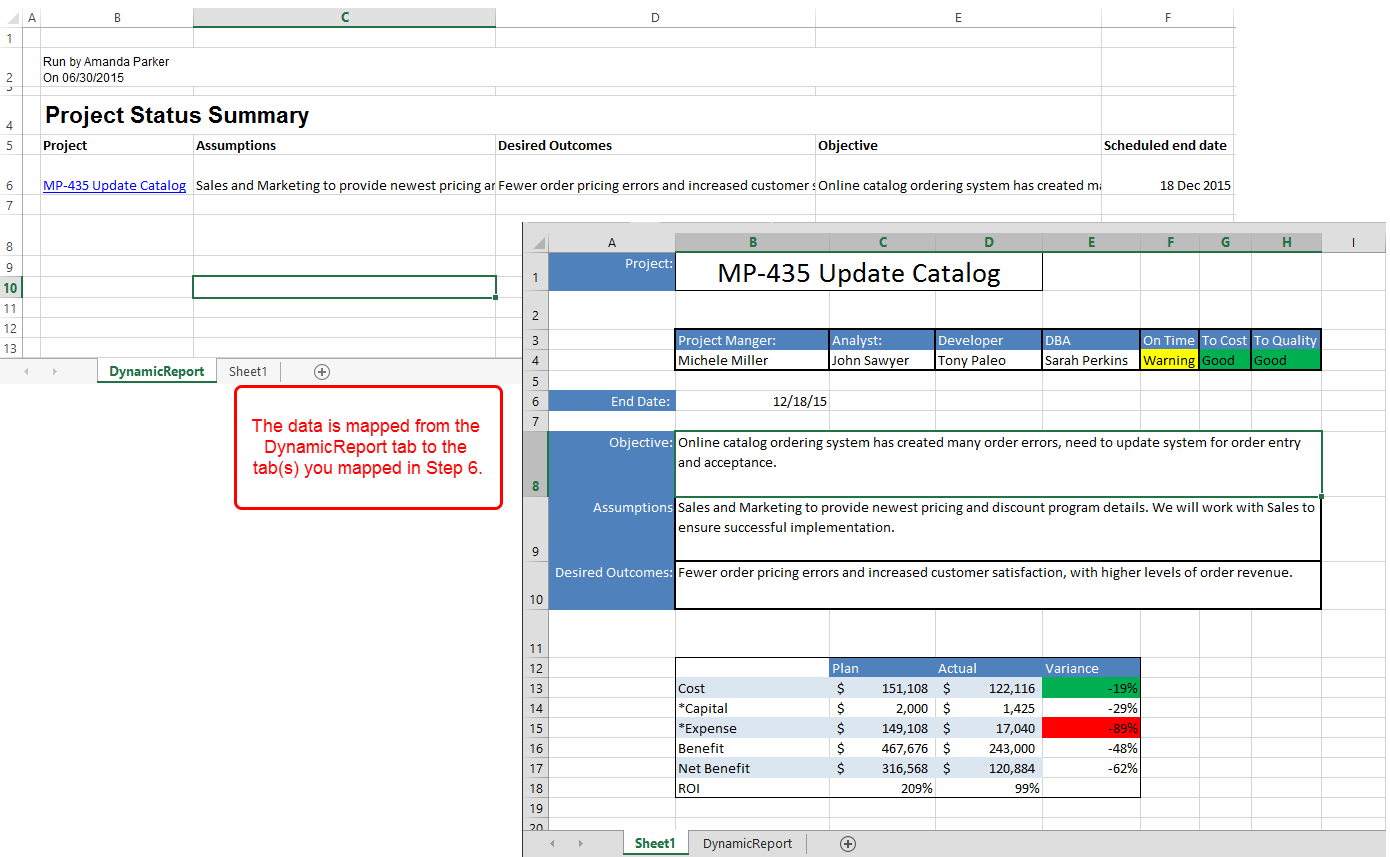Screen dimensions: 1390x857
Task: Select the -62% Net Benefit variance cell
Action: pyautogui.click(x=1091, y=768)
